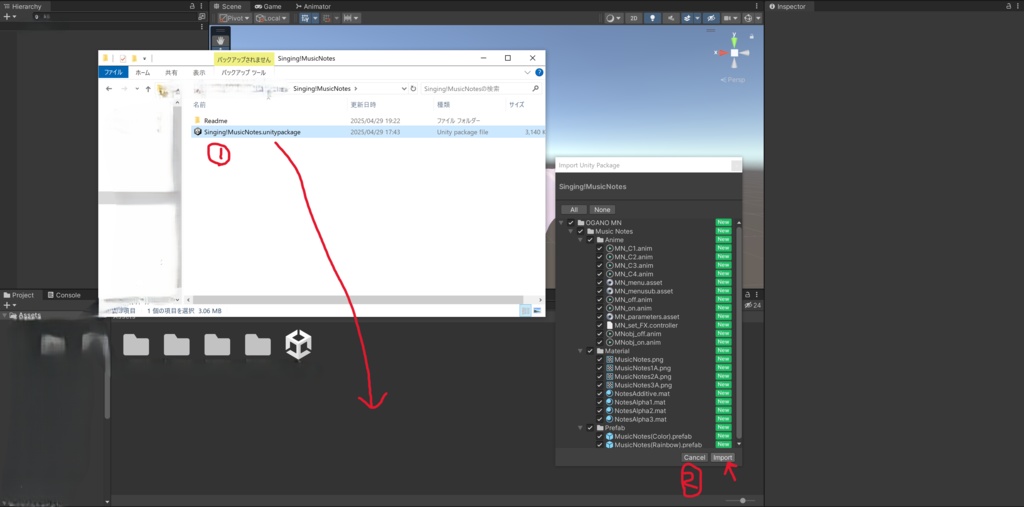Open the draw mode shading dropdown
The height and width of the screenshot is (507, 1024).
pyautogui.click(x=613, y=18)
